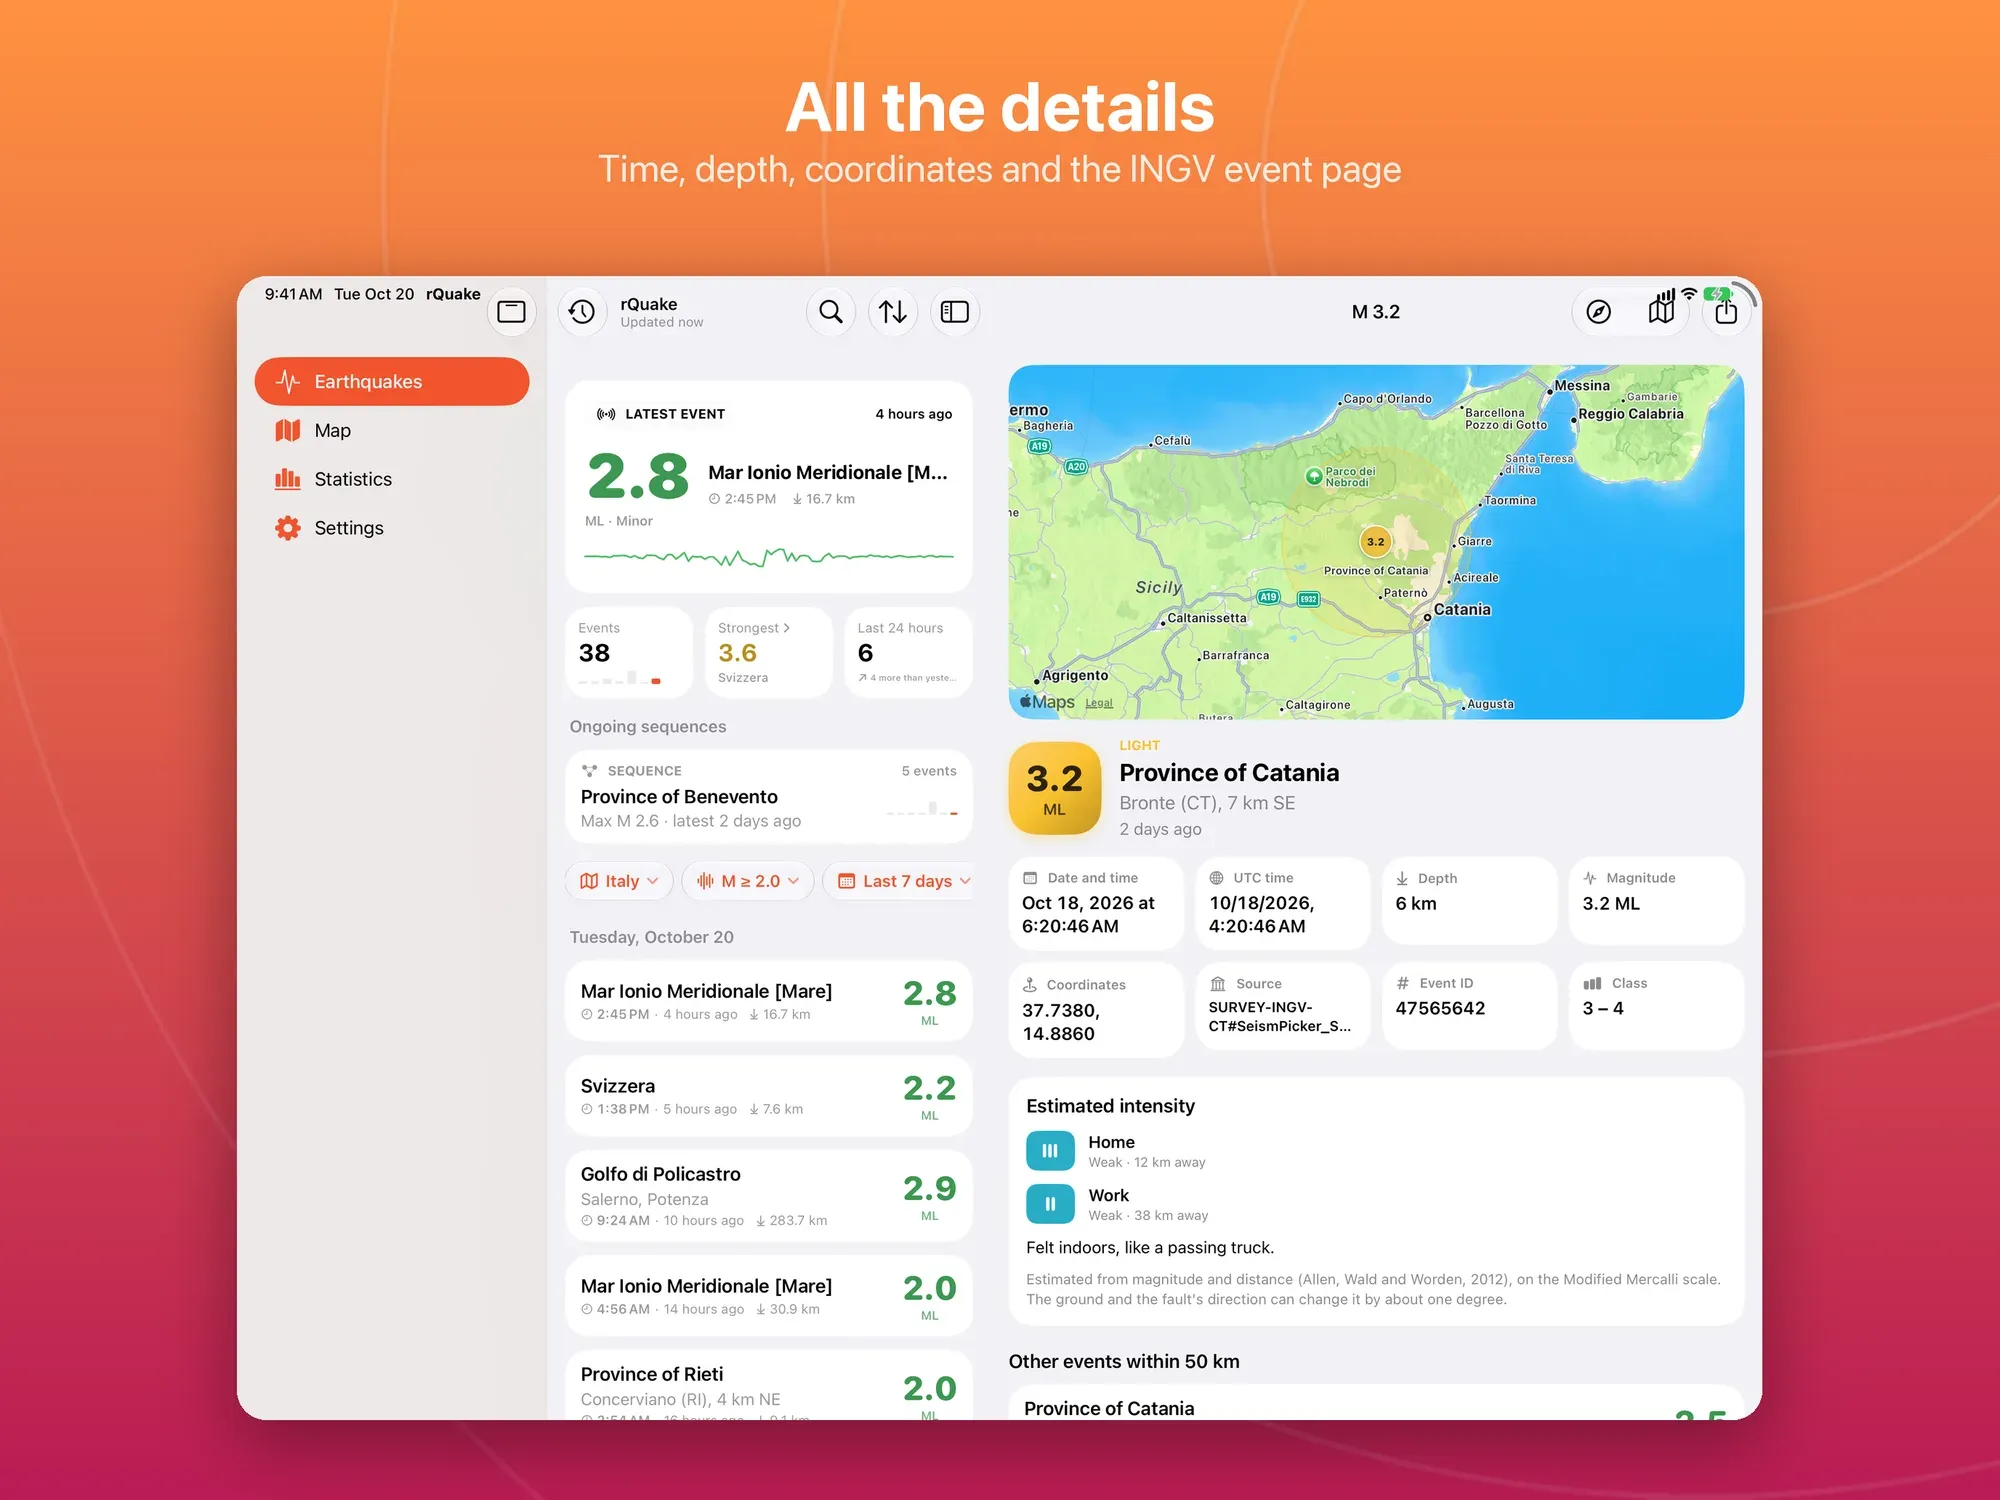Screen dimensions: 2000x1500
Task: Open the Italy region filter dropdown
Action: tap(619, 881)
